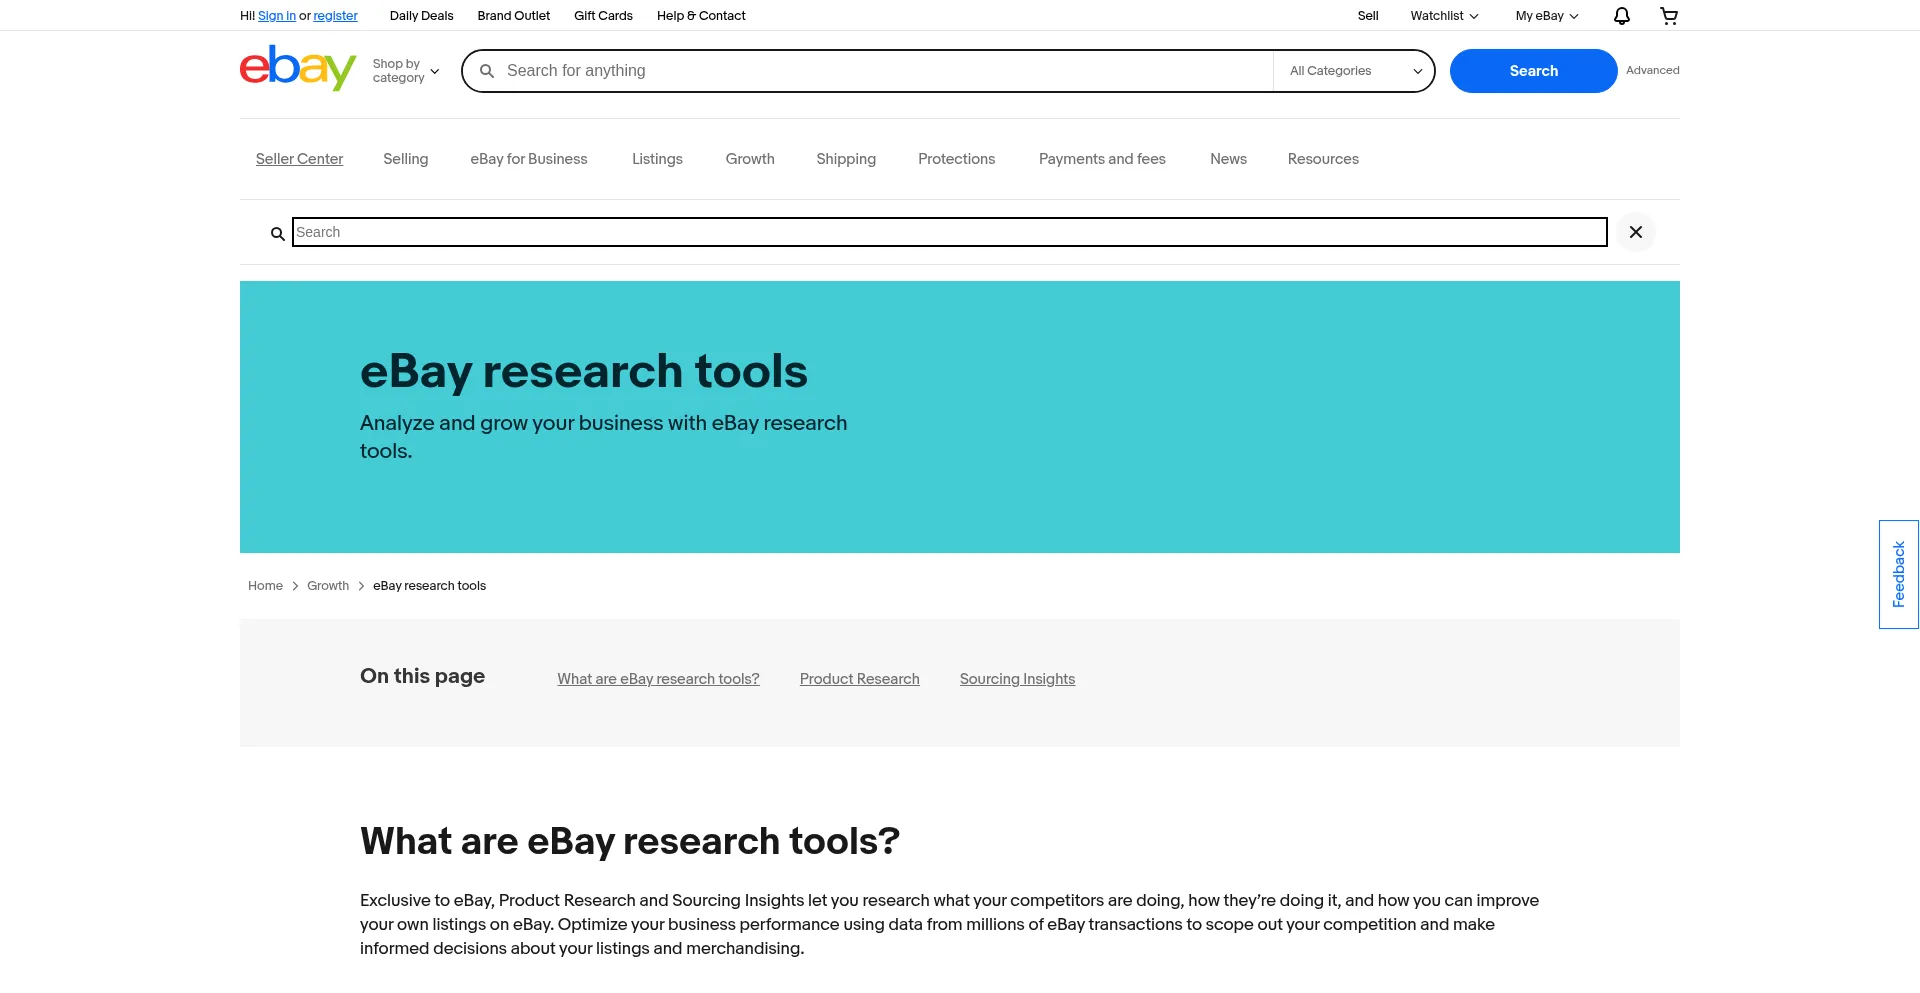Expand the My eBay menu

[1546, 16]
